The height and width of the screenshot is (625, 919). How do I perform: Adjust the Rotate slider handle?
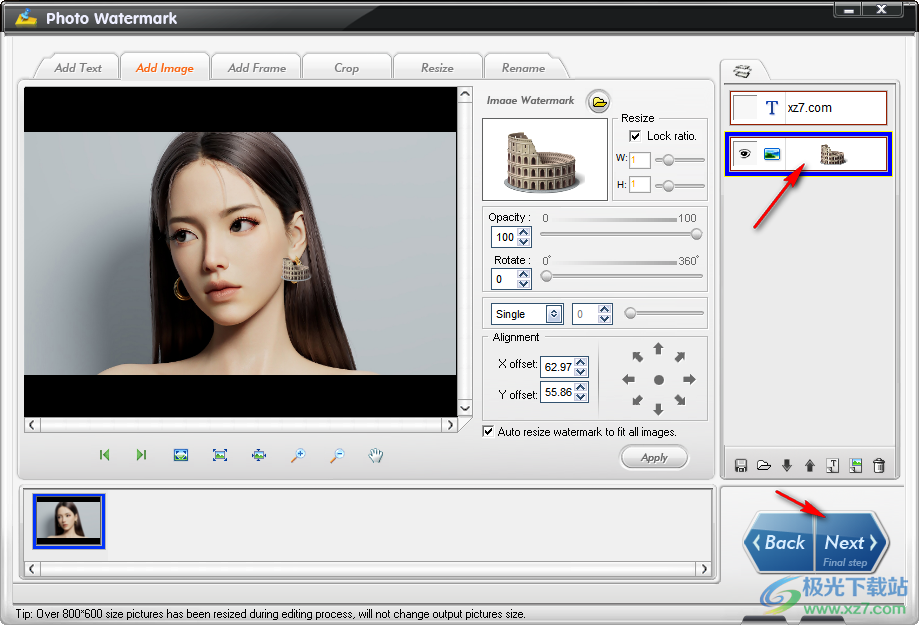coord(546,276)
